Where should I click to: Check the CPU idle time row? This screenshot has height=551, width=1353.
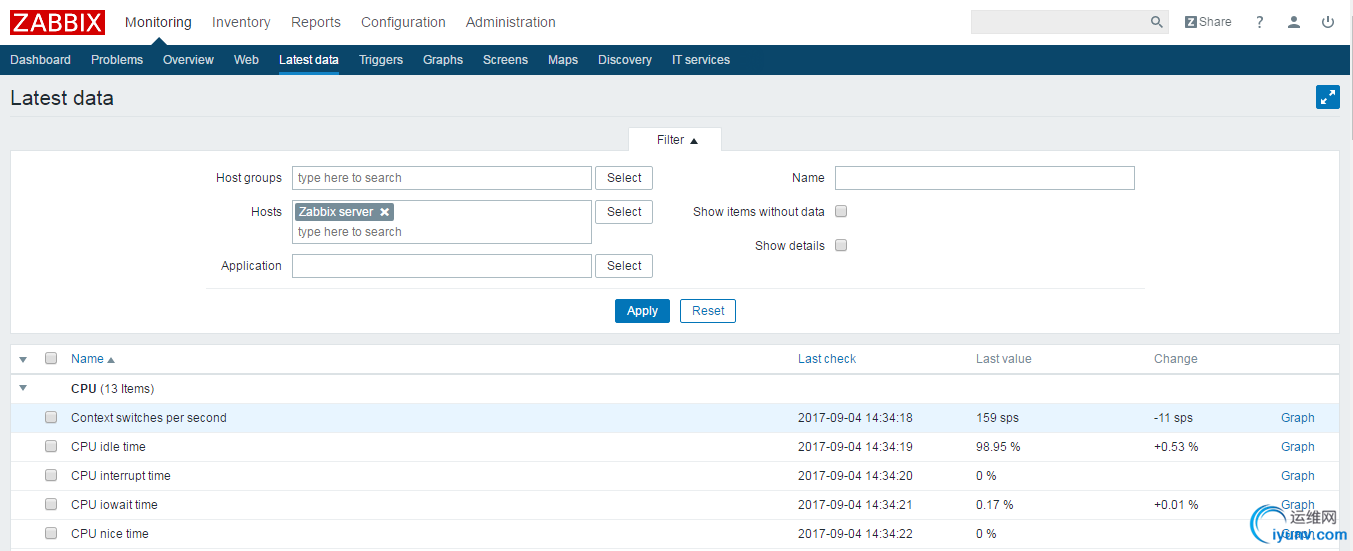coord(51,446)
